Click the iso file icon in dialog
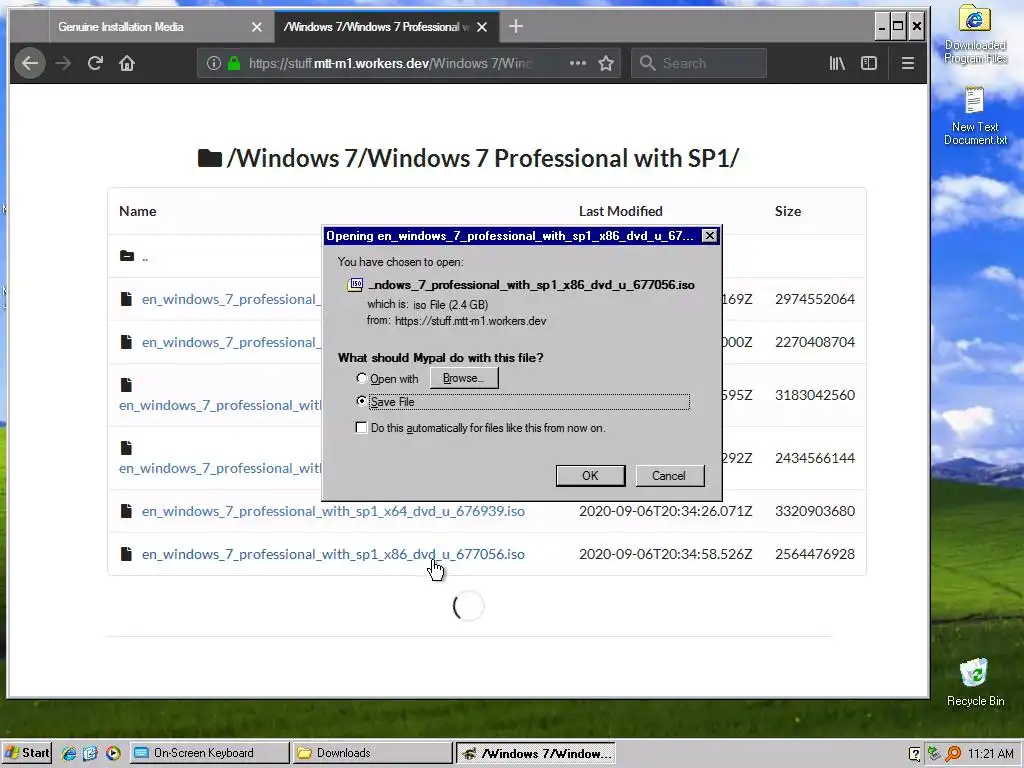Viewport: 1024px width, 768px height. point(355,285)
